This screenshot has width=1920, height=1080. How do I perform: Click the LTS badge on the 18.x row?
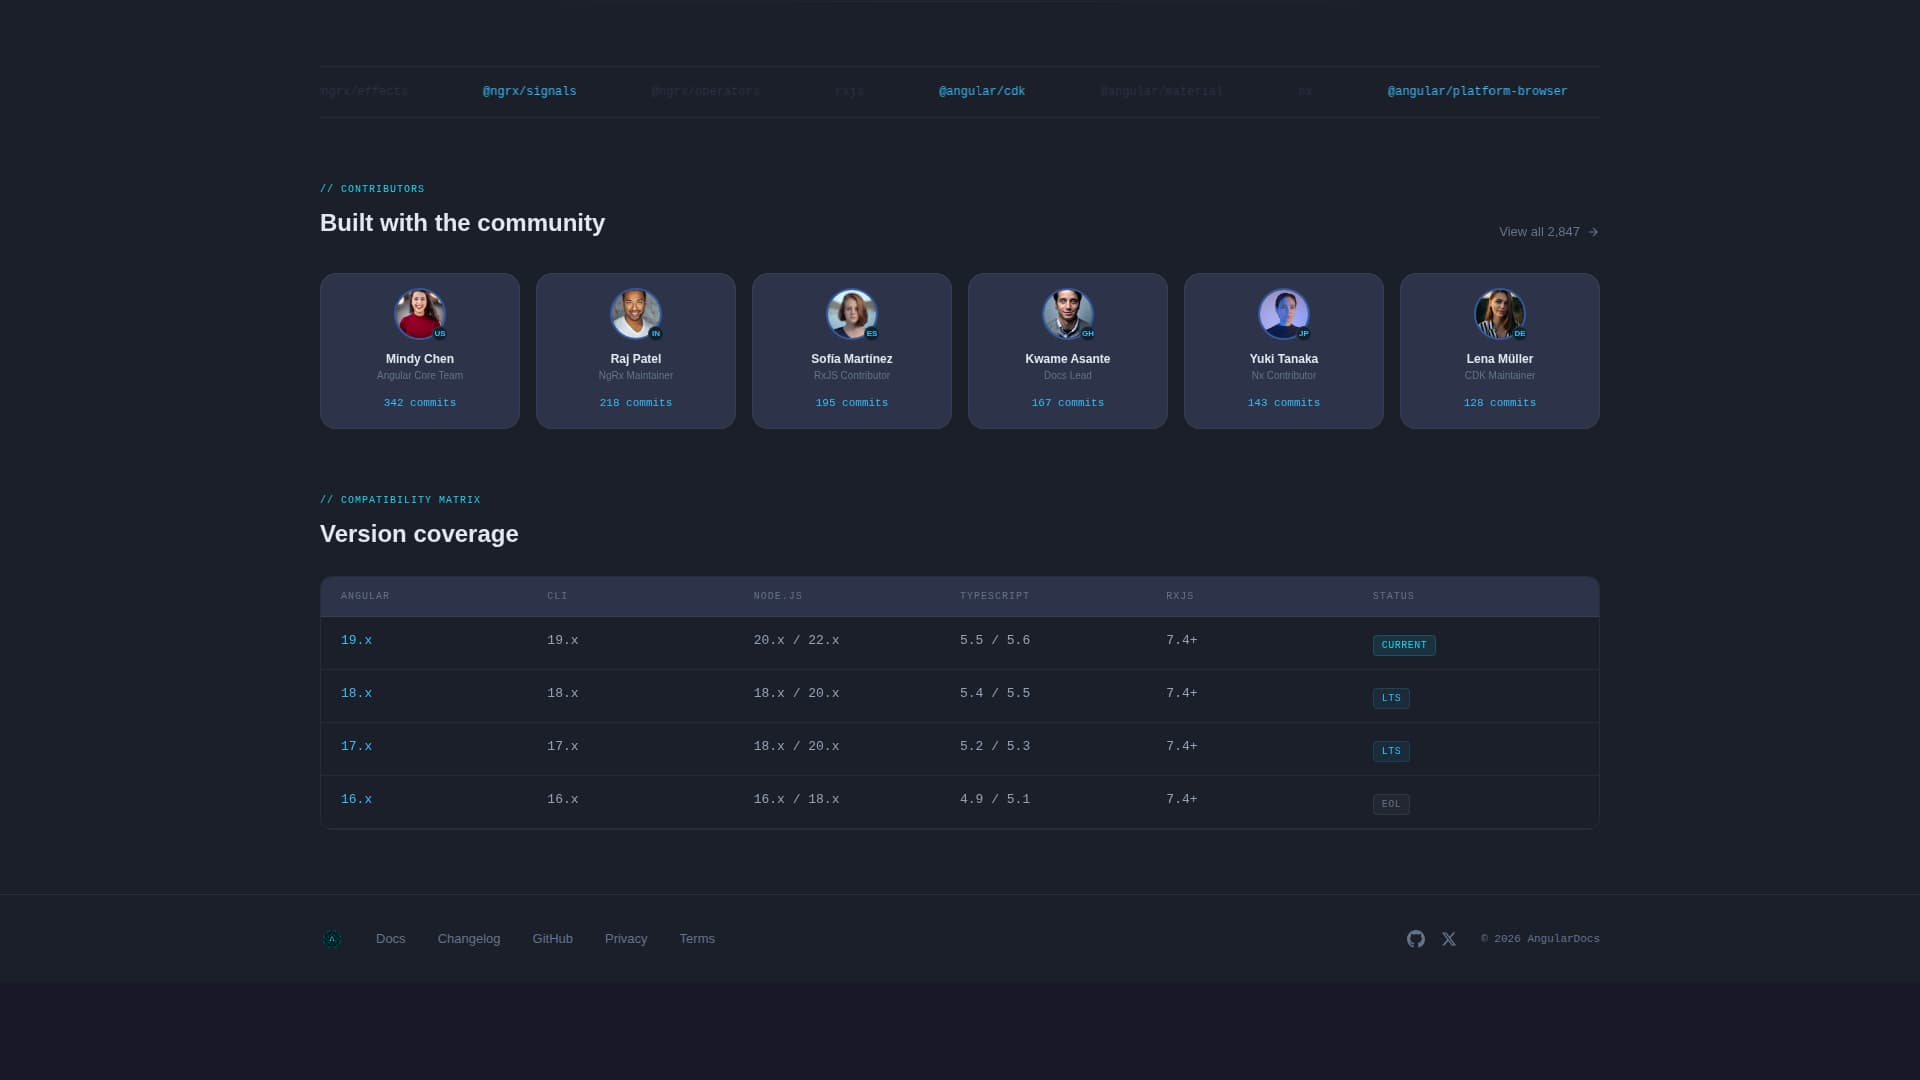[x=1391, y=698]
